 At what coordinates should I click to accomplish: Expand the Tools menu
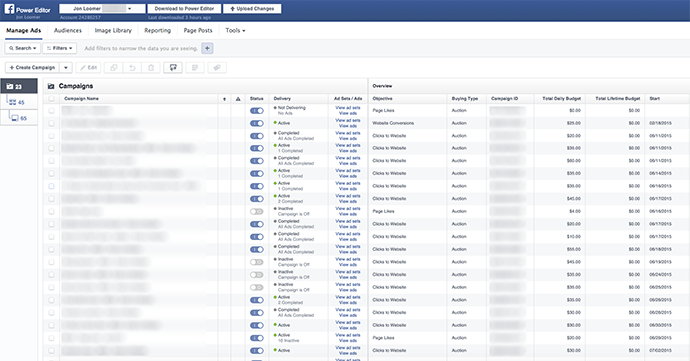tap(235, 30)
